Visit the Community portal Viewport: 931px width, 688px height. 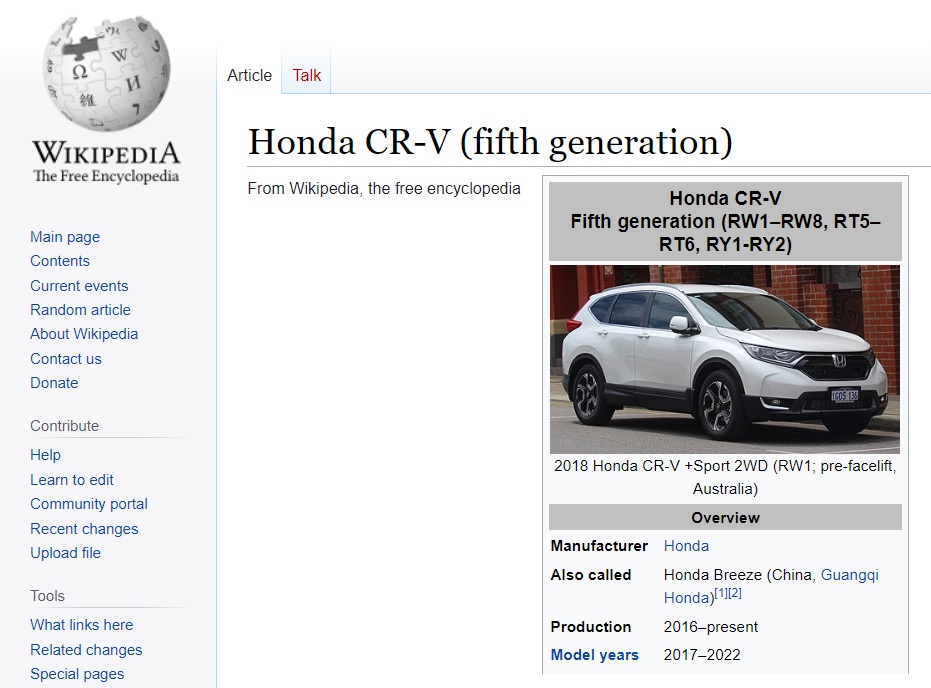click(x=89, y=504)
